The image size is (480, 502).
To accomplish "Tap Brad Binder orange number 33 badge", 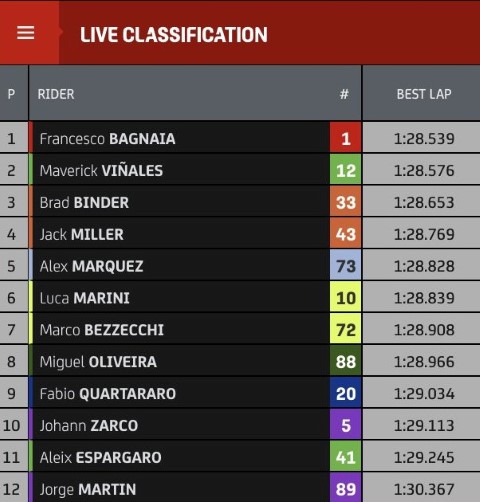I will coord(345,202).
